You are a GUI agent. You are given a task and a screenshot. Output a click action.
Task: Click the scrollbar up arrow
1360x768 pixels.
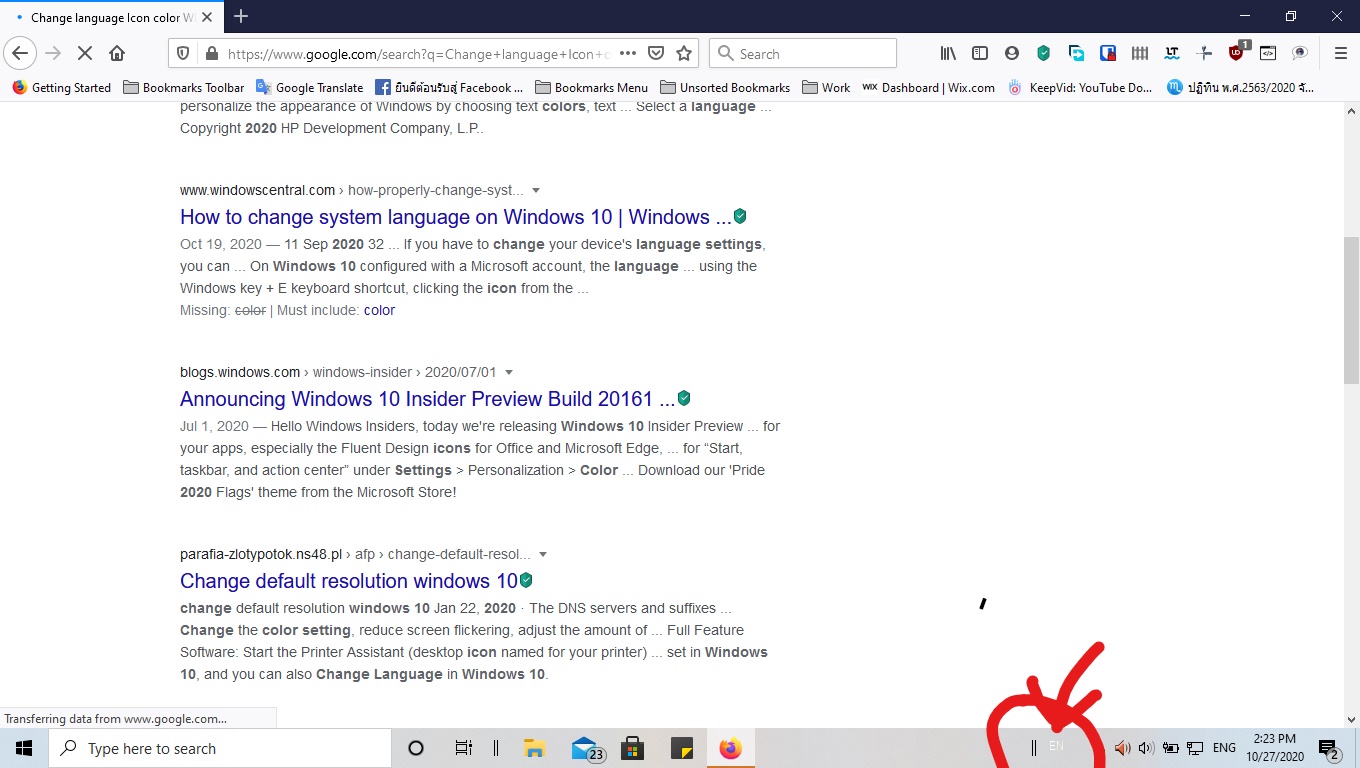click(1351, 110)
